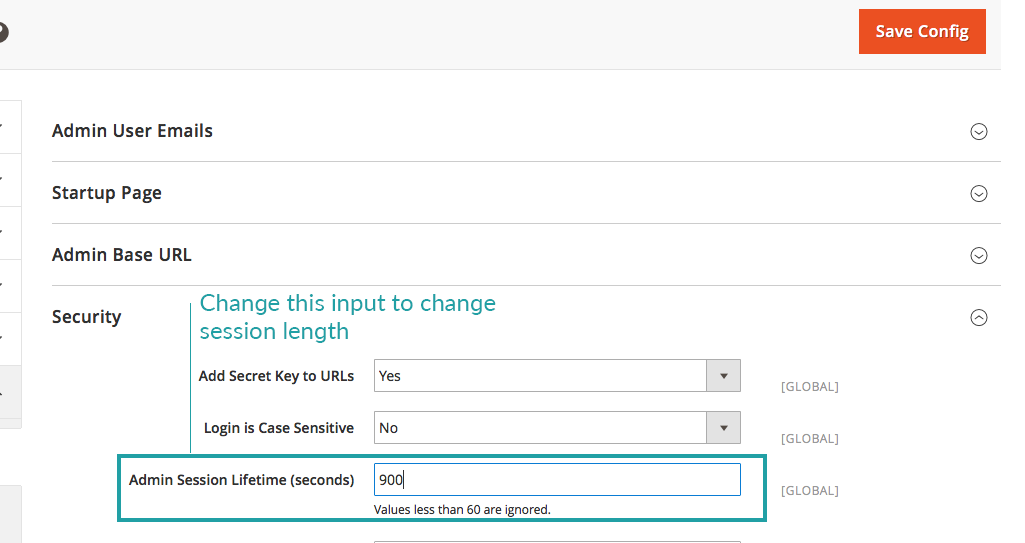Click the Admin User Emails section title

132,131
